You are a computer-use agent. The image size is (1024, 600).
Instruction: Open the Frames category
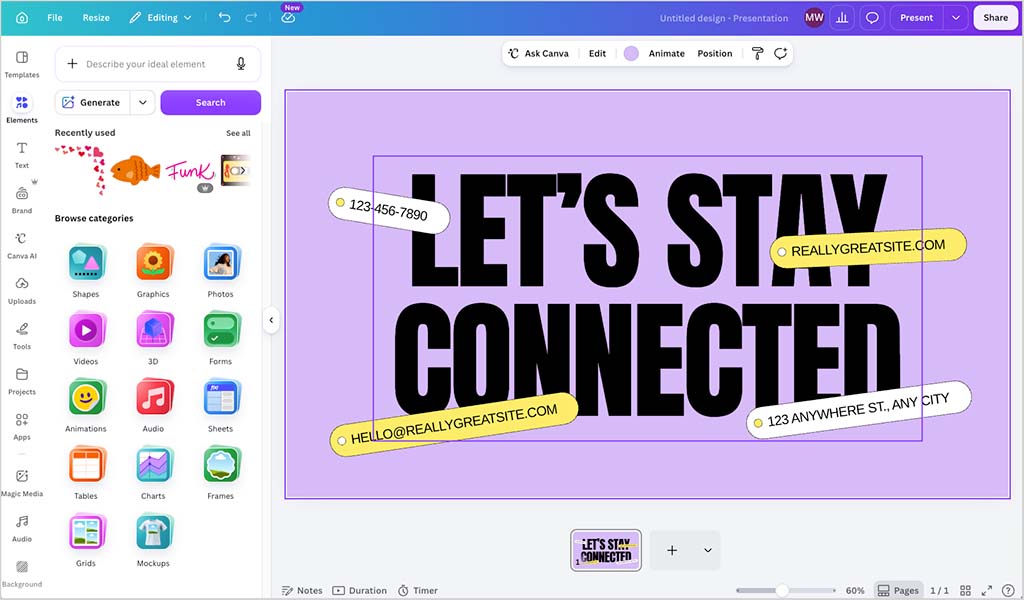(221, 473)
